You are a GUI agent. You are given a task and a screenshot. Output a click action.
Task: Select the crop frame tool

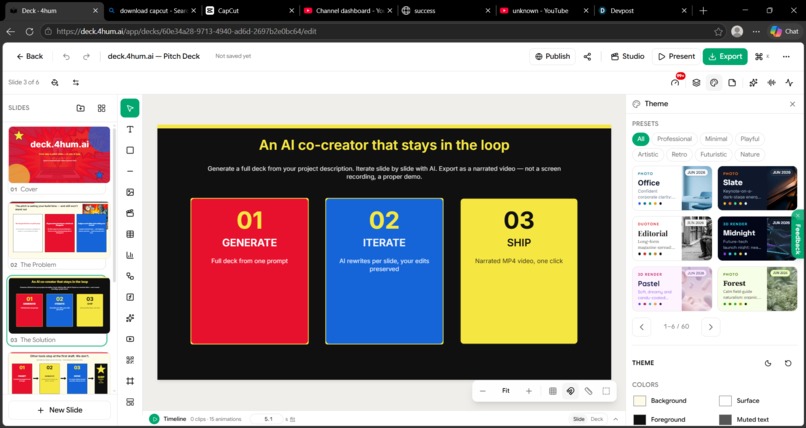click(x=130, y=381)
